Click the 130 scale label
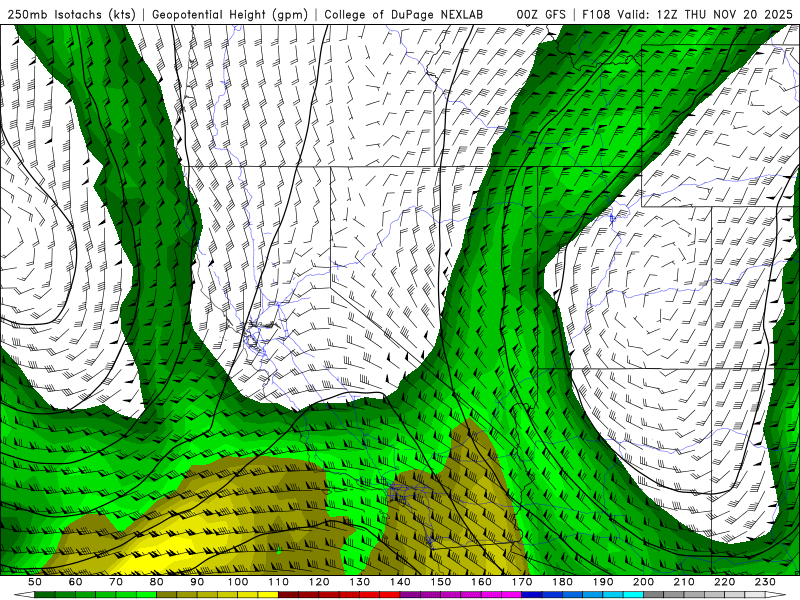Viewport: 800px width, 600px height. (359, 582)
